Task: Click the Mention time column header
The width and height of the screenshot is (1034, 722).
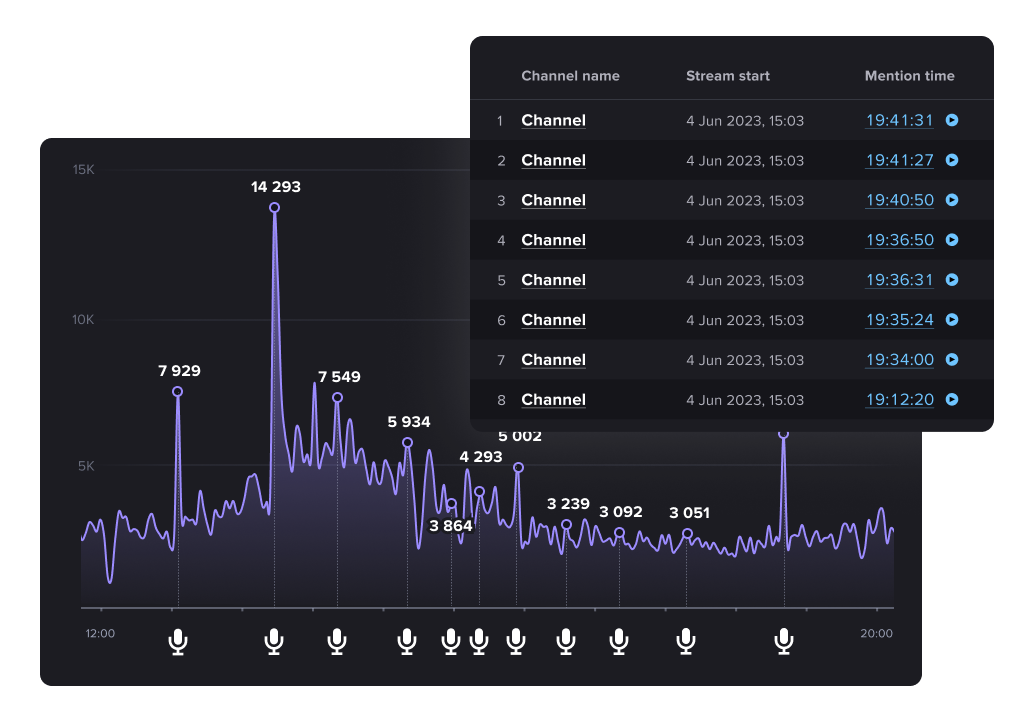Action: coord(909,75)
